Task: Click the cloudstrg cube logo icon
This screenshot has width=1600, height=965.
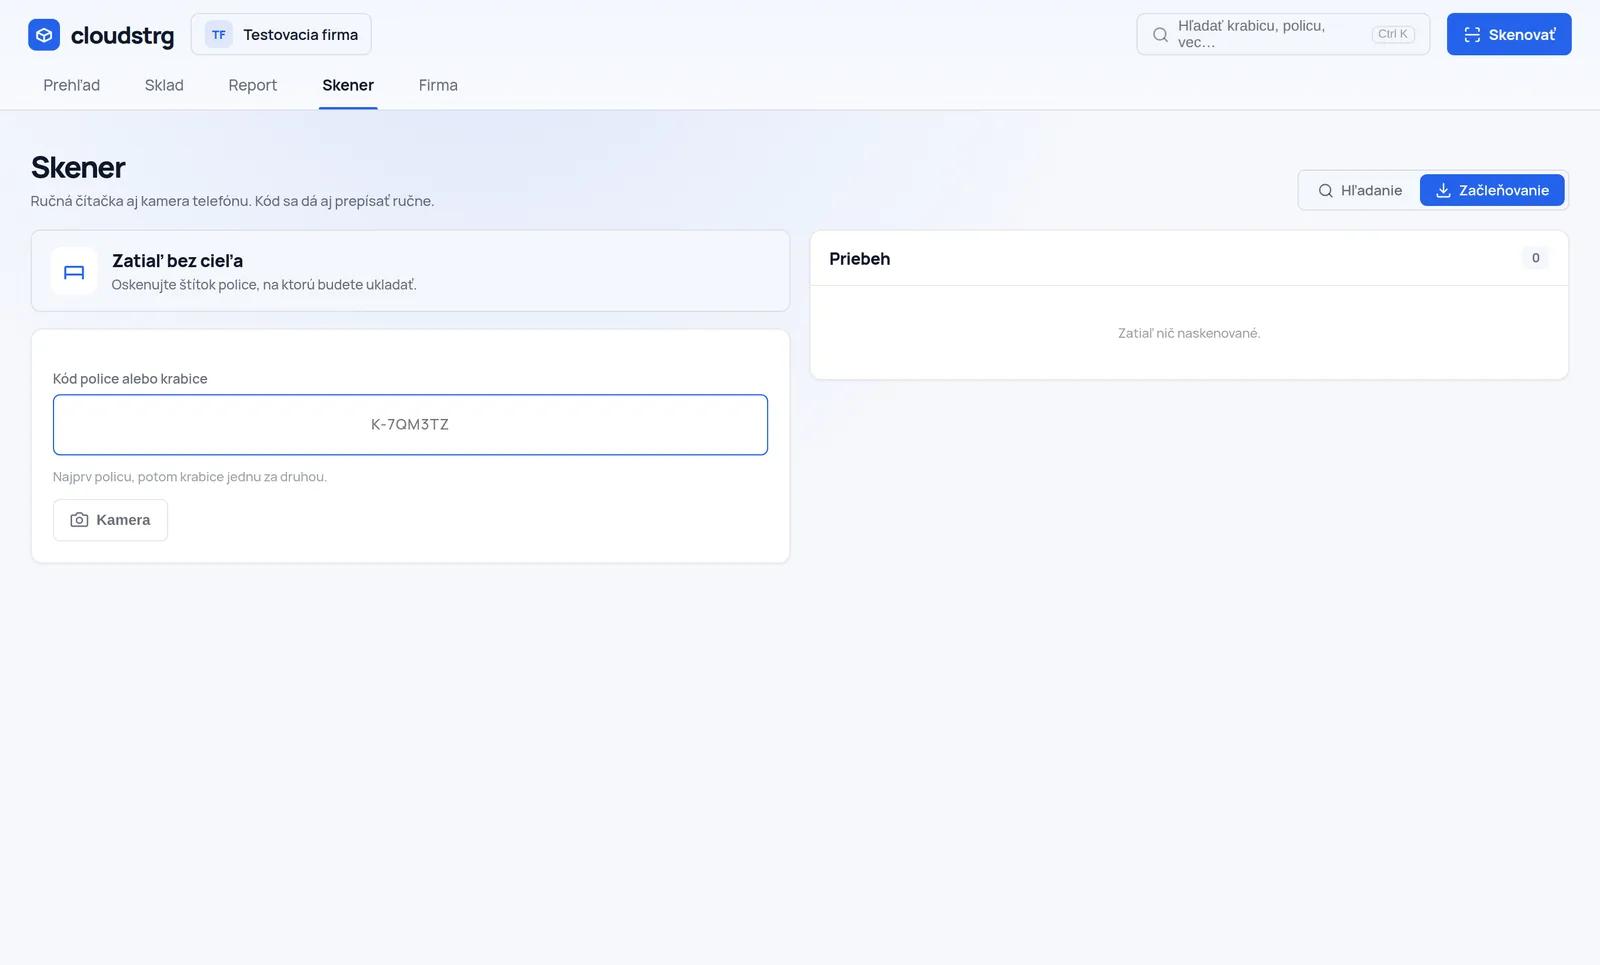Action: pos(44,35)
